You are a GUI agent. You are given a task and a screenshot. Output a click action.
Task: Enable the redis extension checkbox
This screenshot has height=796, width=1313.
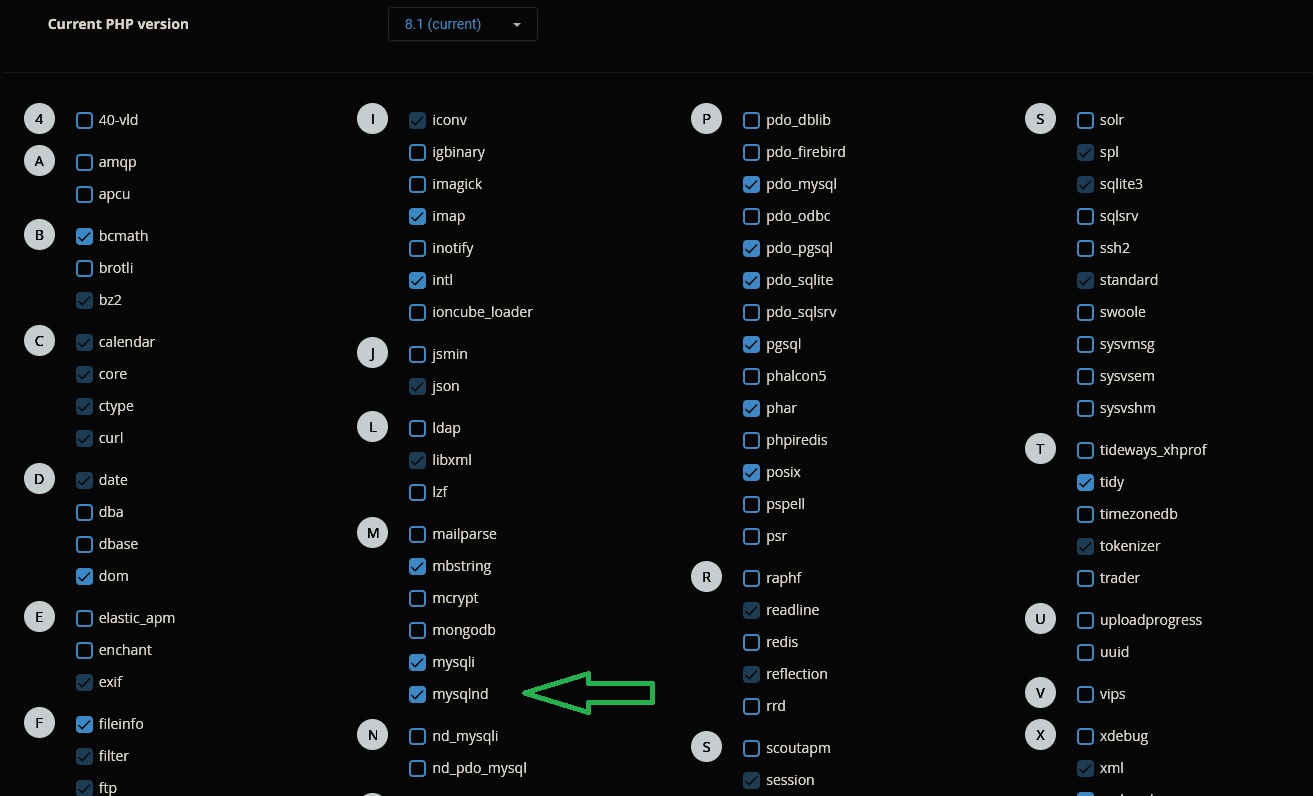coord(752,642)
